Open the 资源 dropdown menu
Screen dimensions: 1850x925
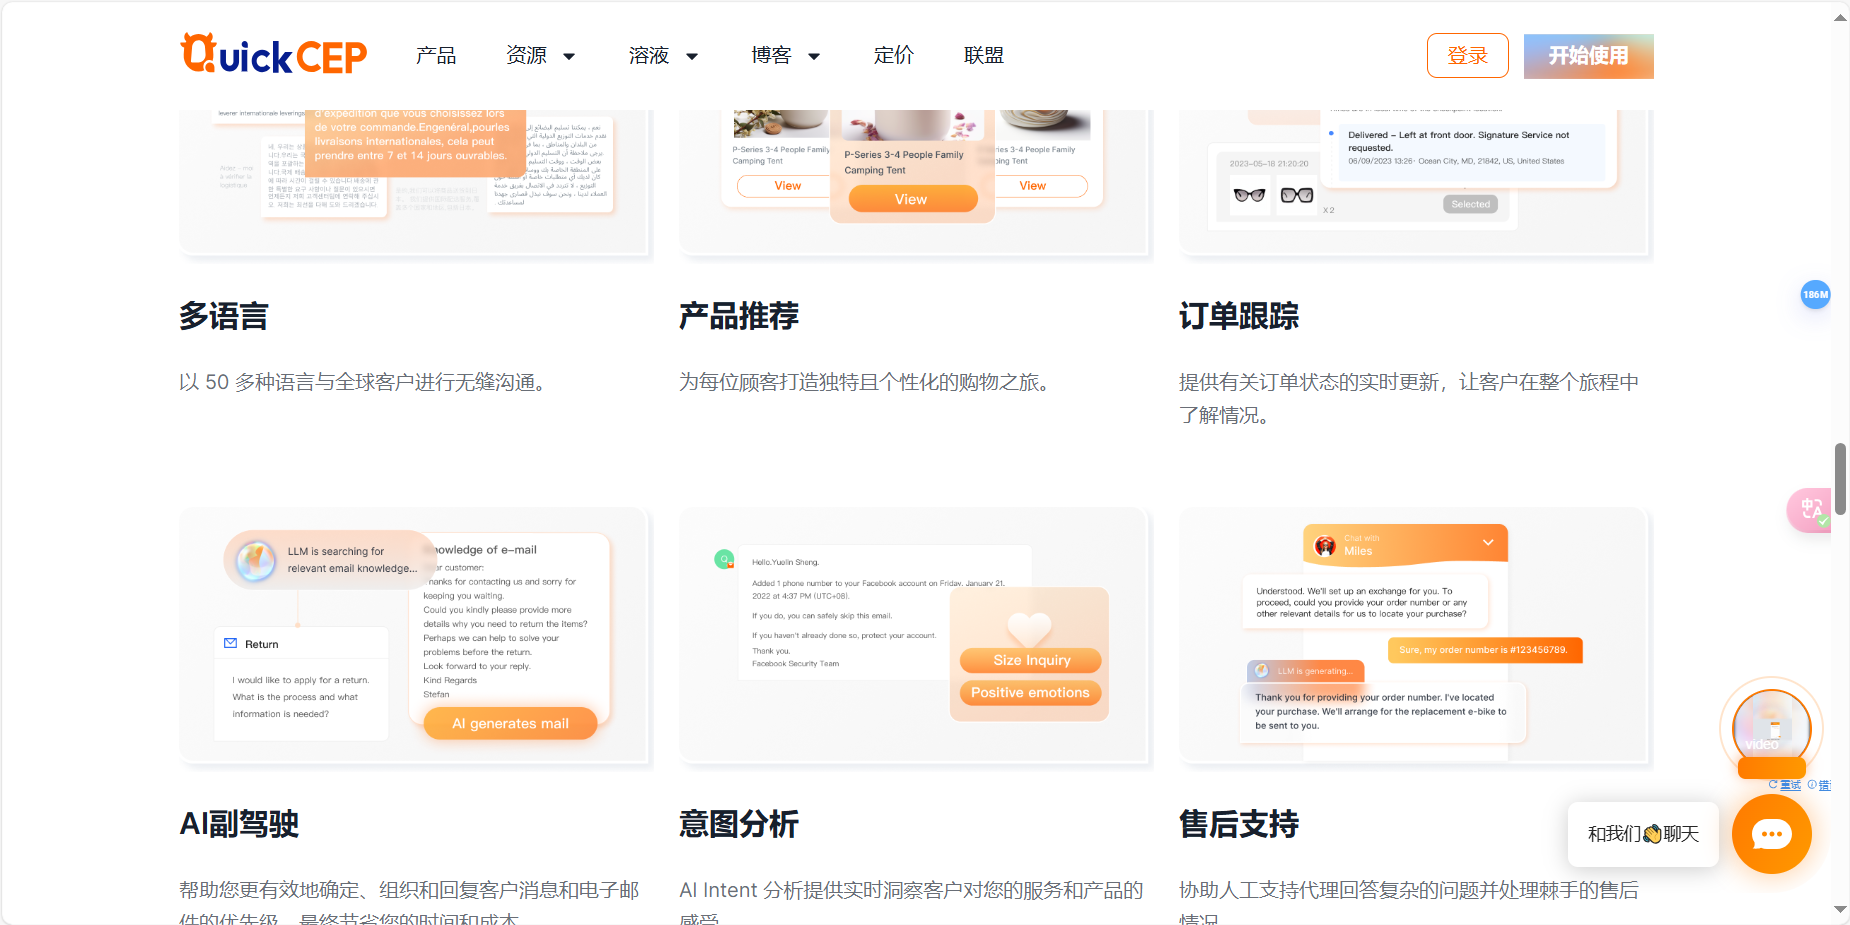point(540,56)
